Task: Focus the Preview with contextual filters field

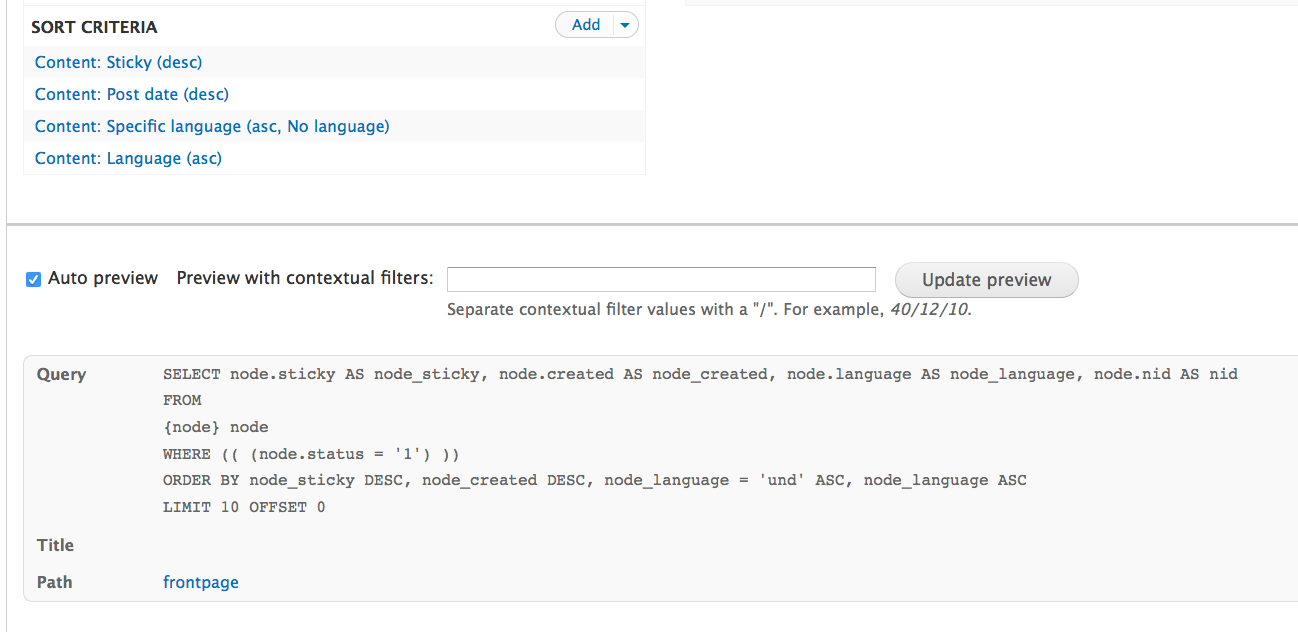Action: [661, 279]
